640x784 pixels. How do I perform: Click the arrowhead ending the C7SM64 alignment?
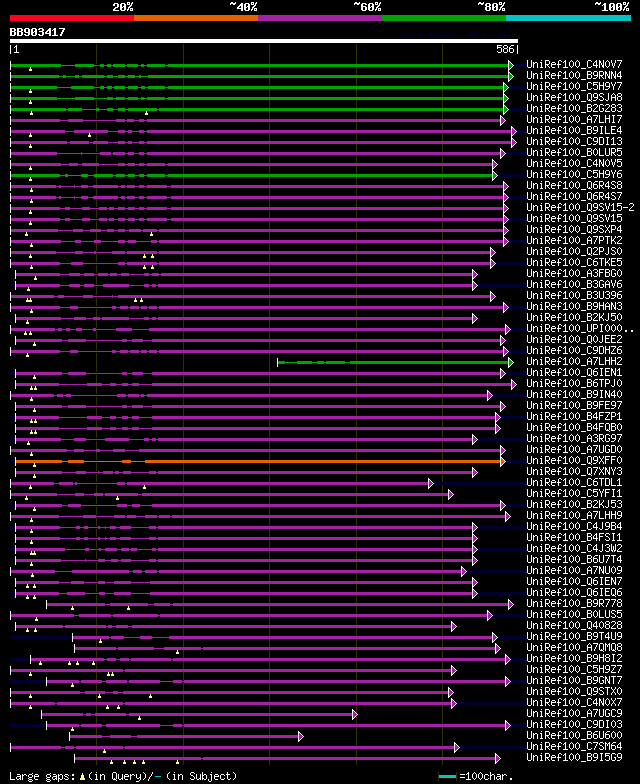pos(457,748)
